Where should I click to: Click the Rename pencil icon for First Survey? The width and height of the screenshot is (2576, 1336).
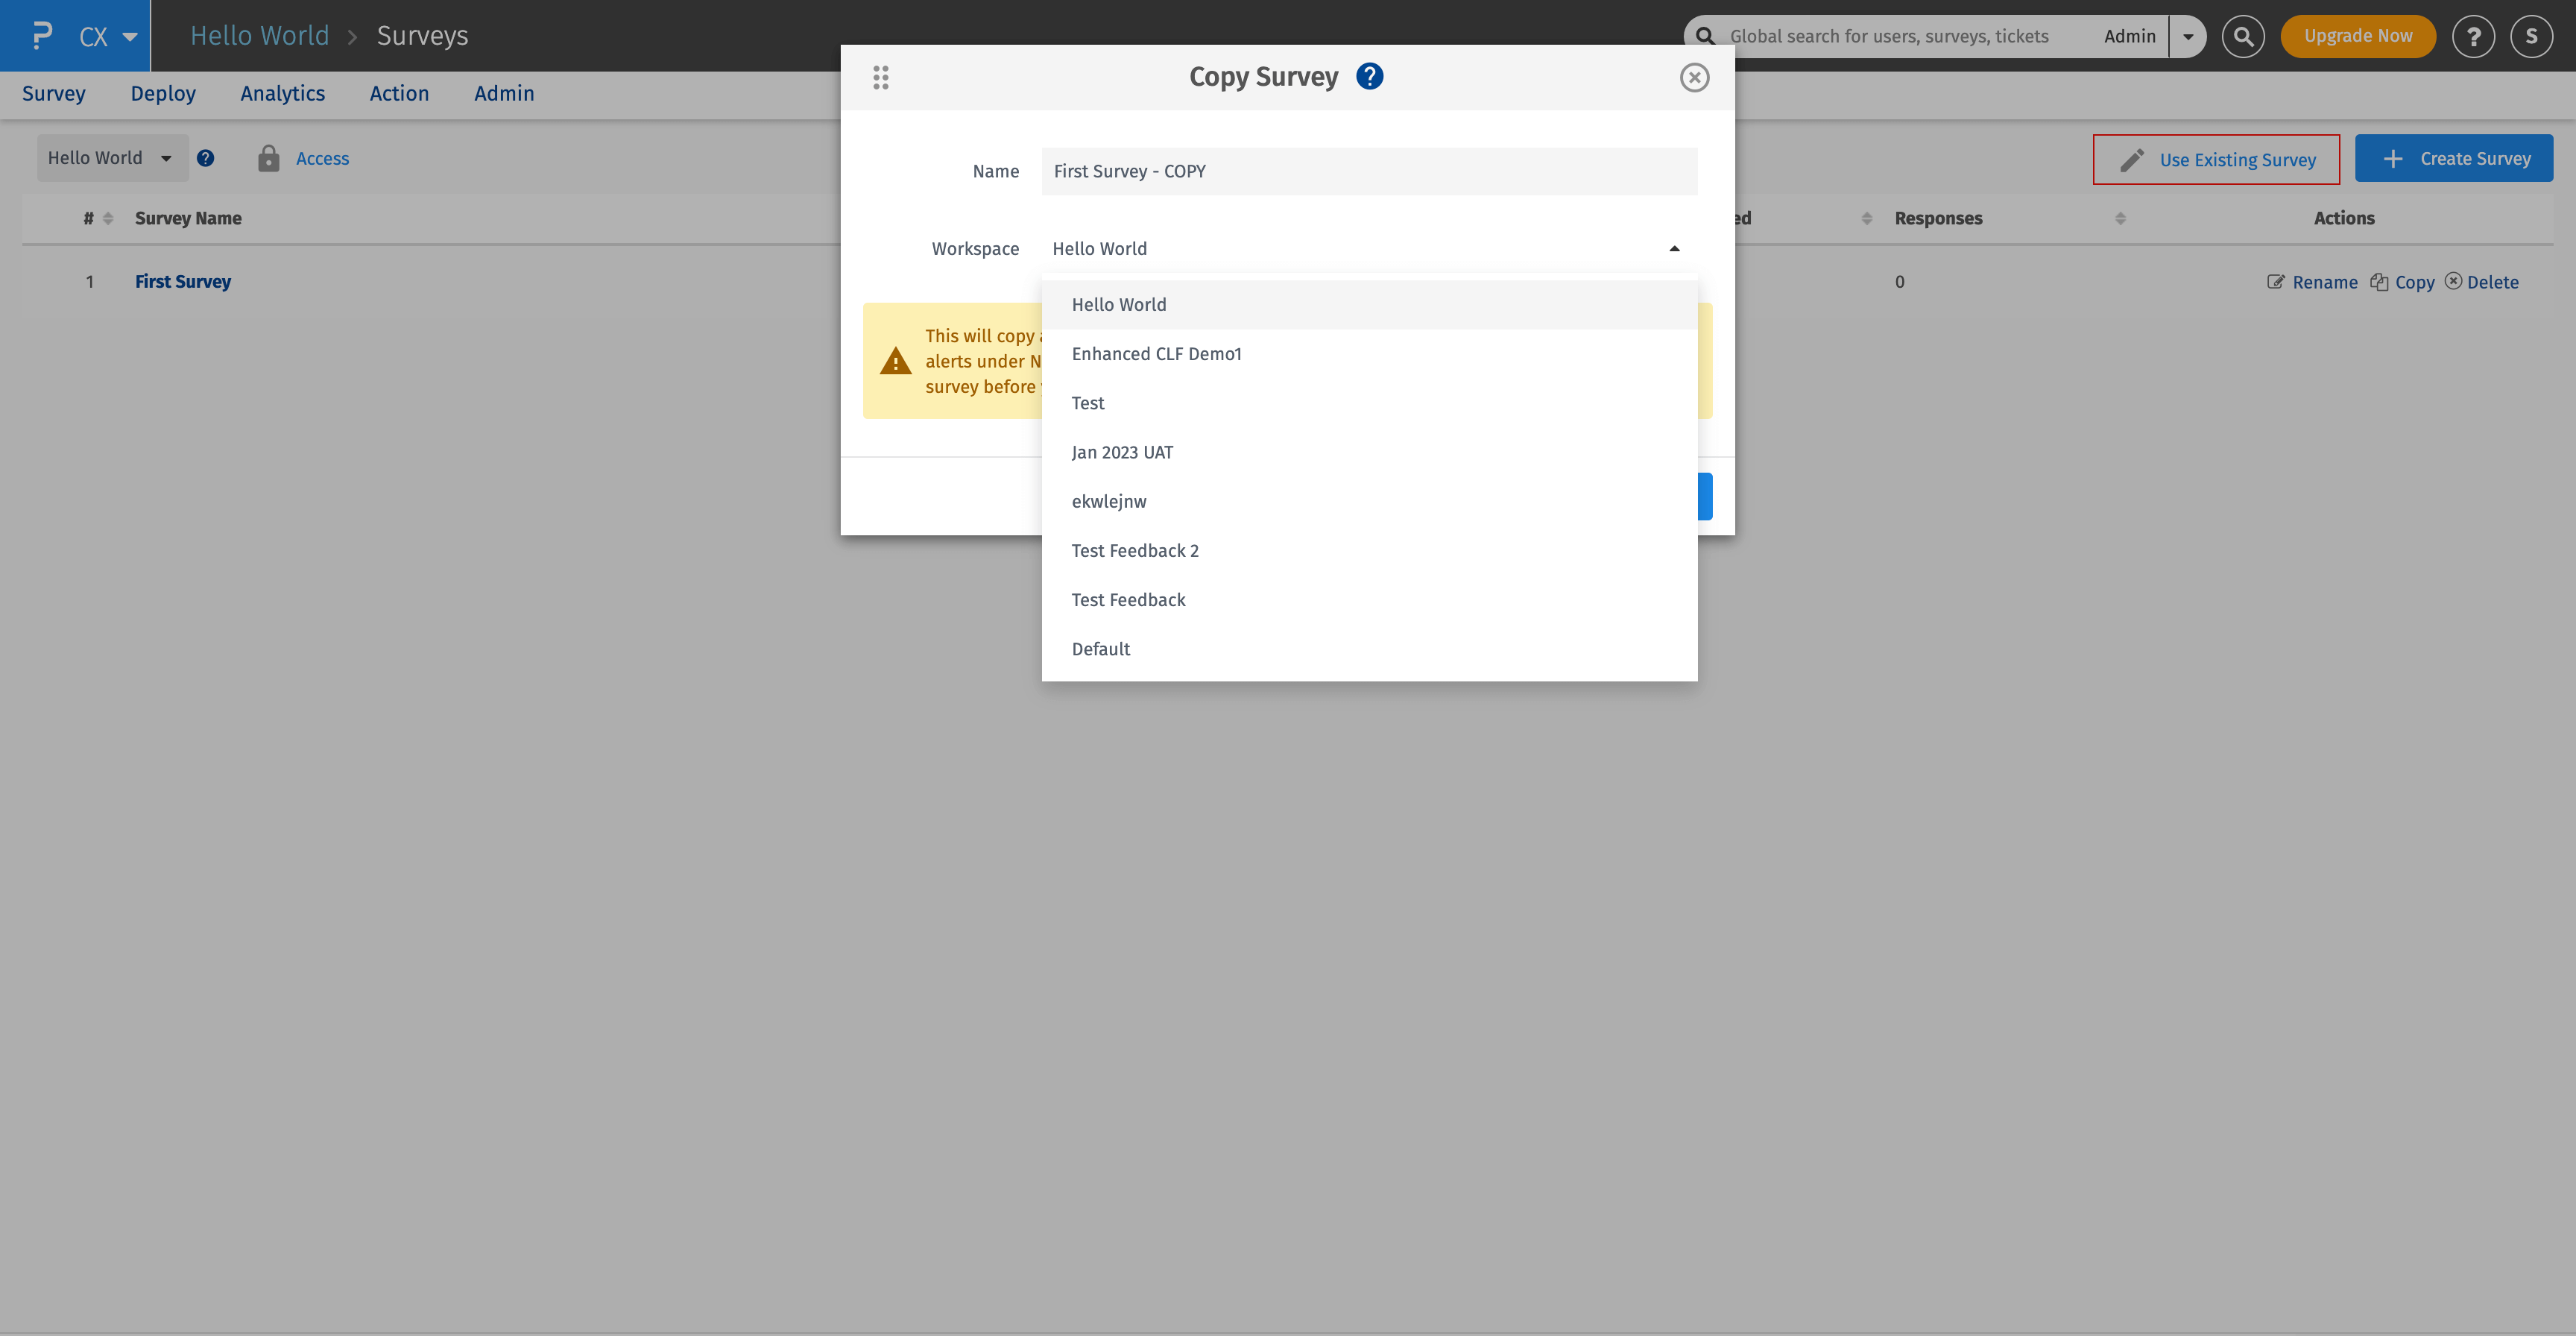pyautogui.click(x=2276, y=282)
